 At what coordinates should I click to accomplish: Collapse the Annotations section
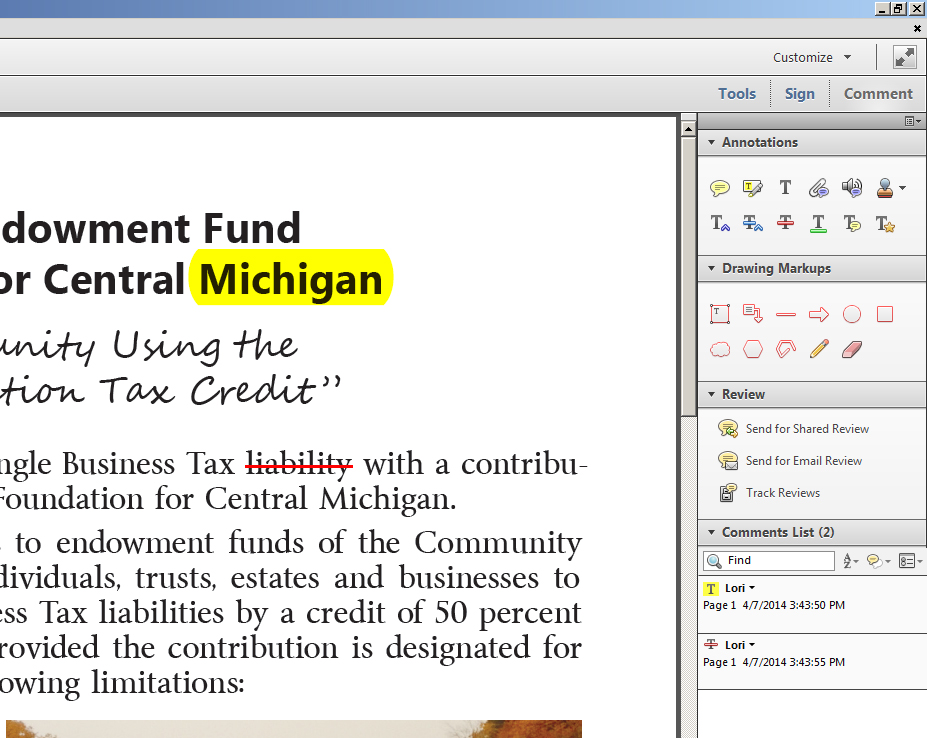(x=711, y=143)
